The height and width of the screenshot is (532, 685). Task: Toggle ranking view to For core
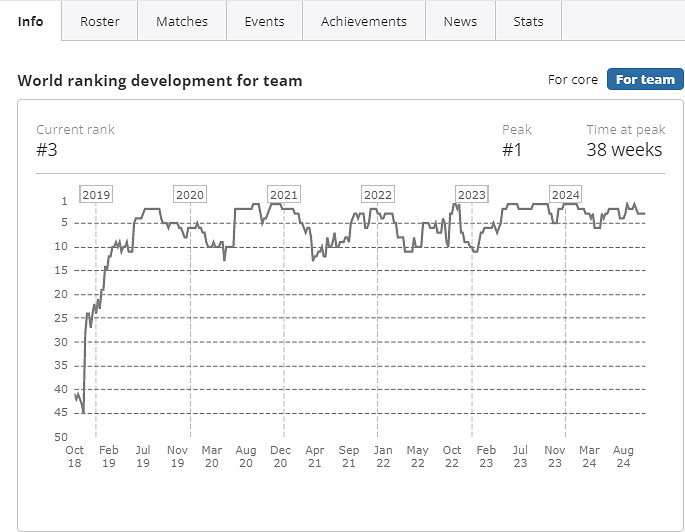tap(573, 79)
